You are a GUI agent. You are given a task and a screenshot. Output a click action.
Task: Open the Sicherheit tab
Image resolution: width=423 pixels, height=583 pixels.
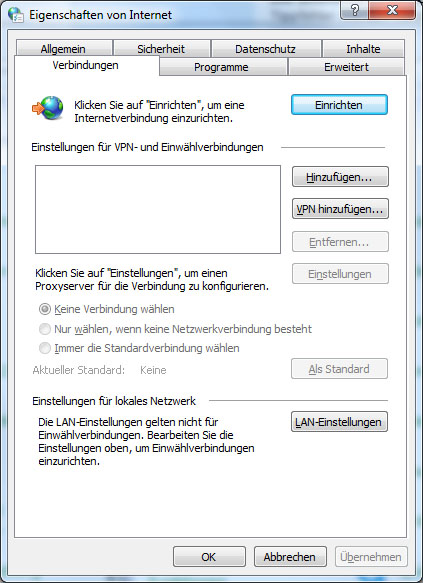161,49
